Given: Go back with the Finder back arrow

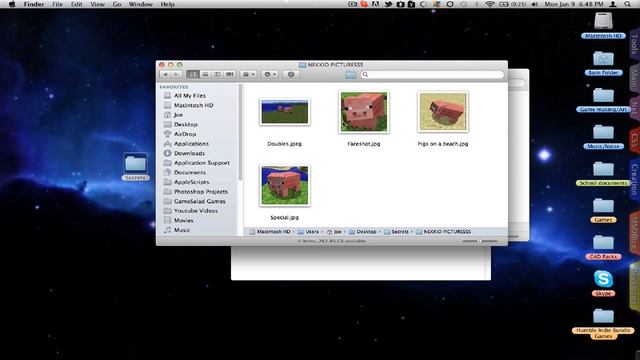Looking at the screenshot, I should (x=165, y=74).
